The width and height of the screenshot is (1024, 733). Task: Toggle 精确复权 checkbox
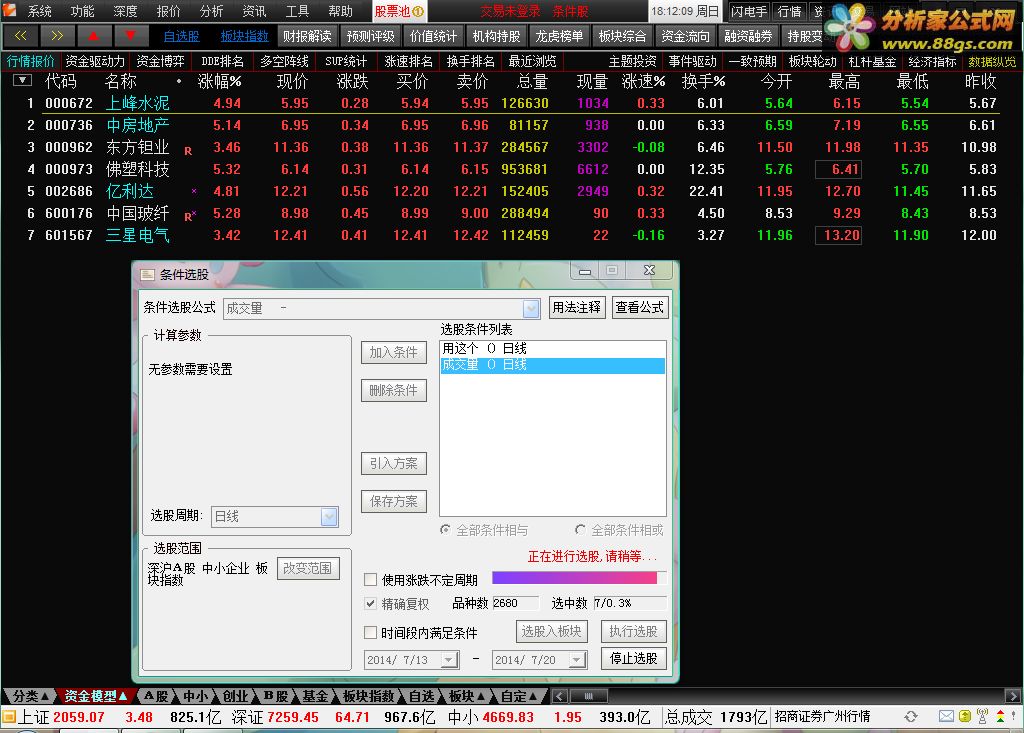coord(370,604)
